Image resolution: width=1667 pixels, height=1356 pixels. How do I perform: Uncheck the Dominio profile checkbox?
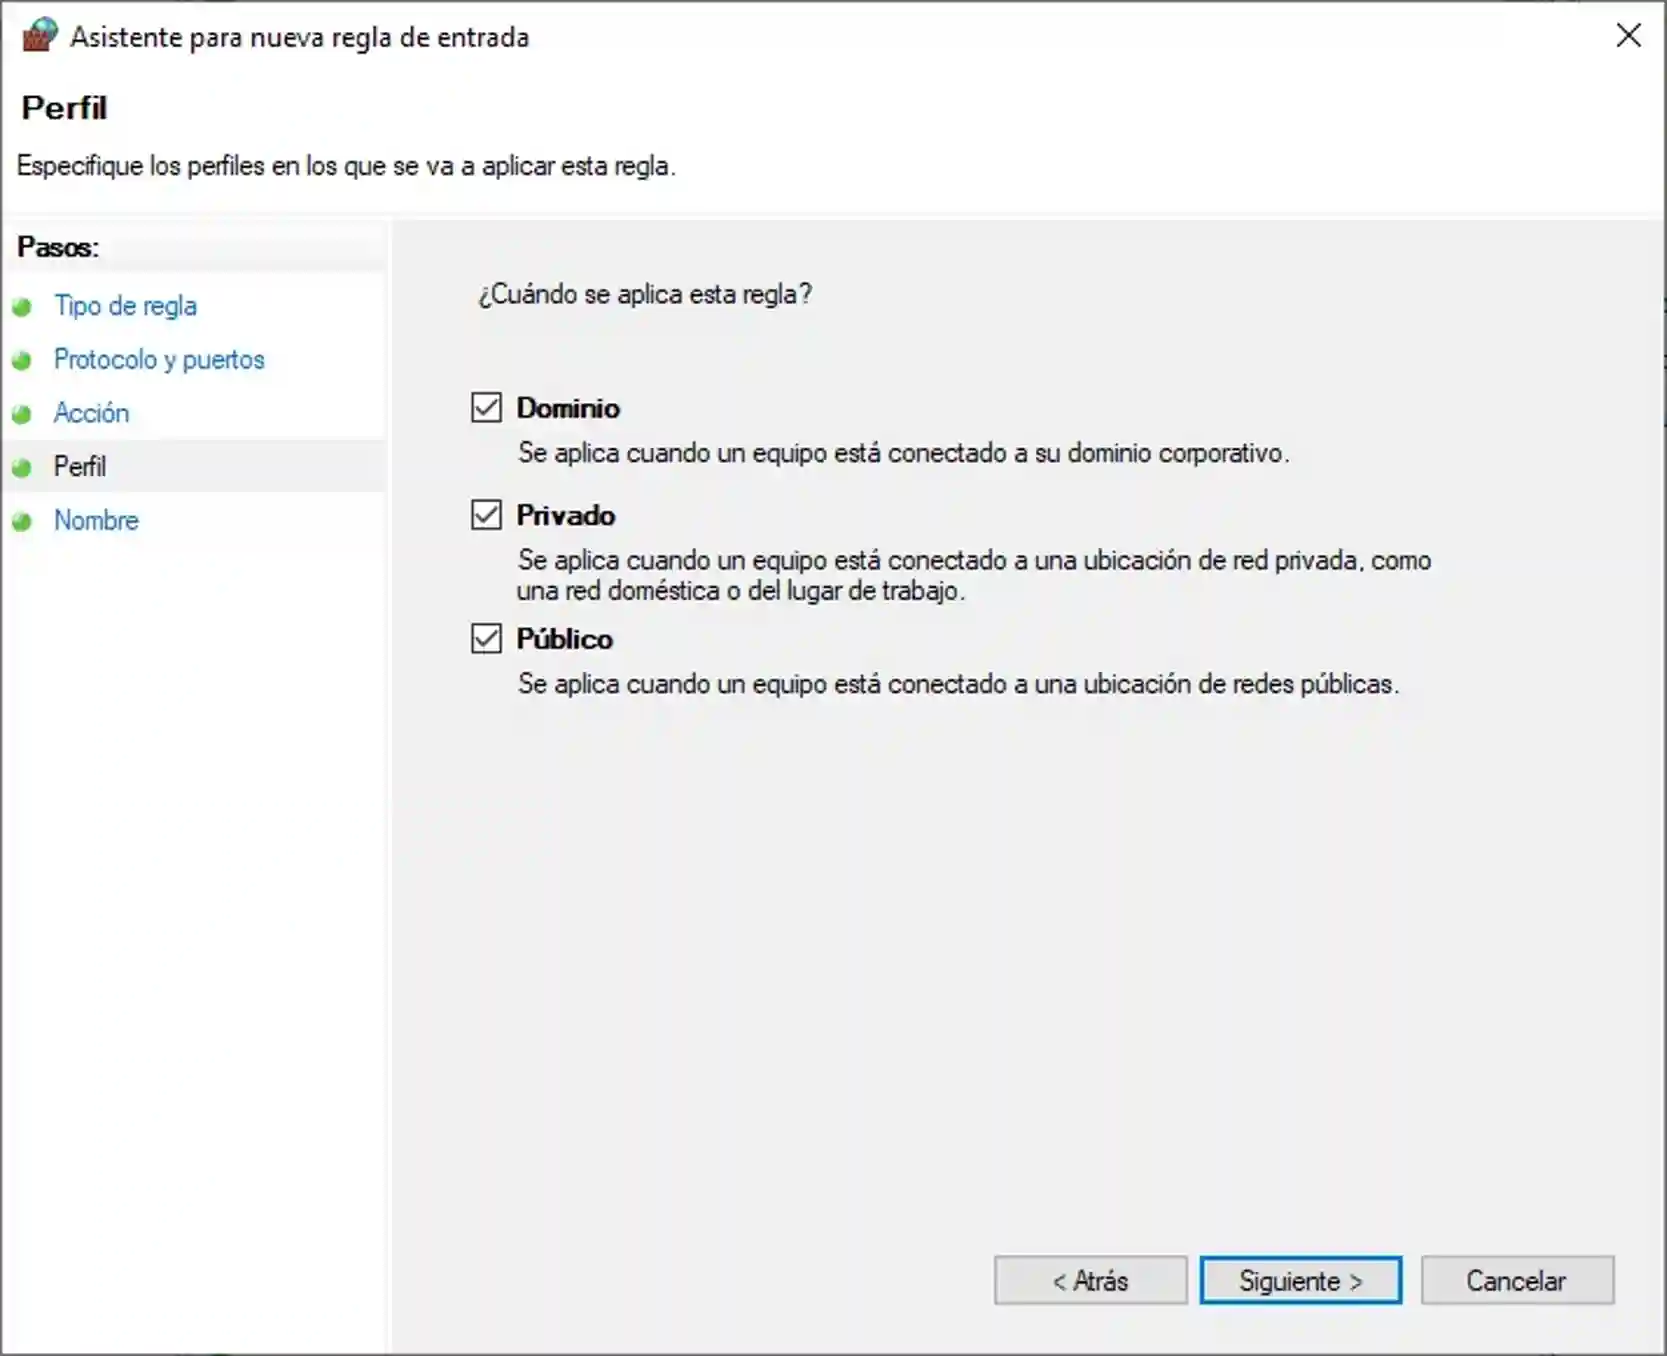[486, 408]
